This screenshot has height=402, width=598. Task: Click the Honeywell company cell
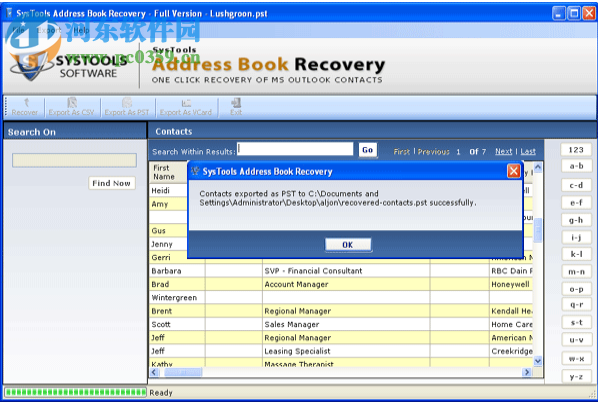point(511,284)
